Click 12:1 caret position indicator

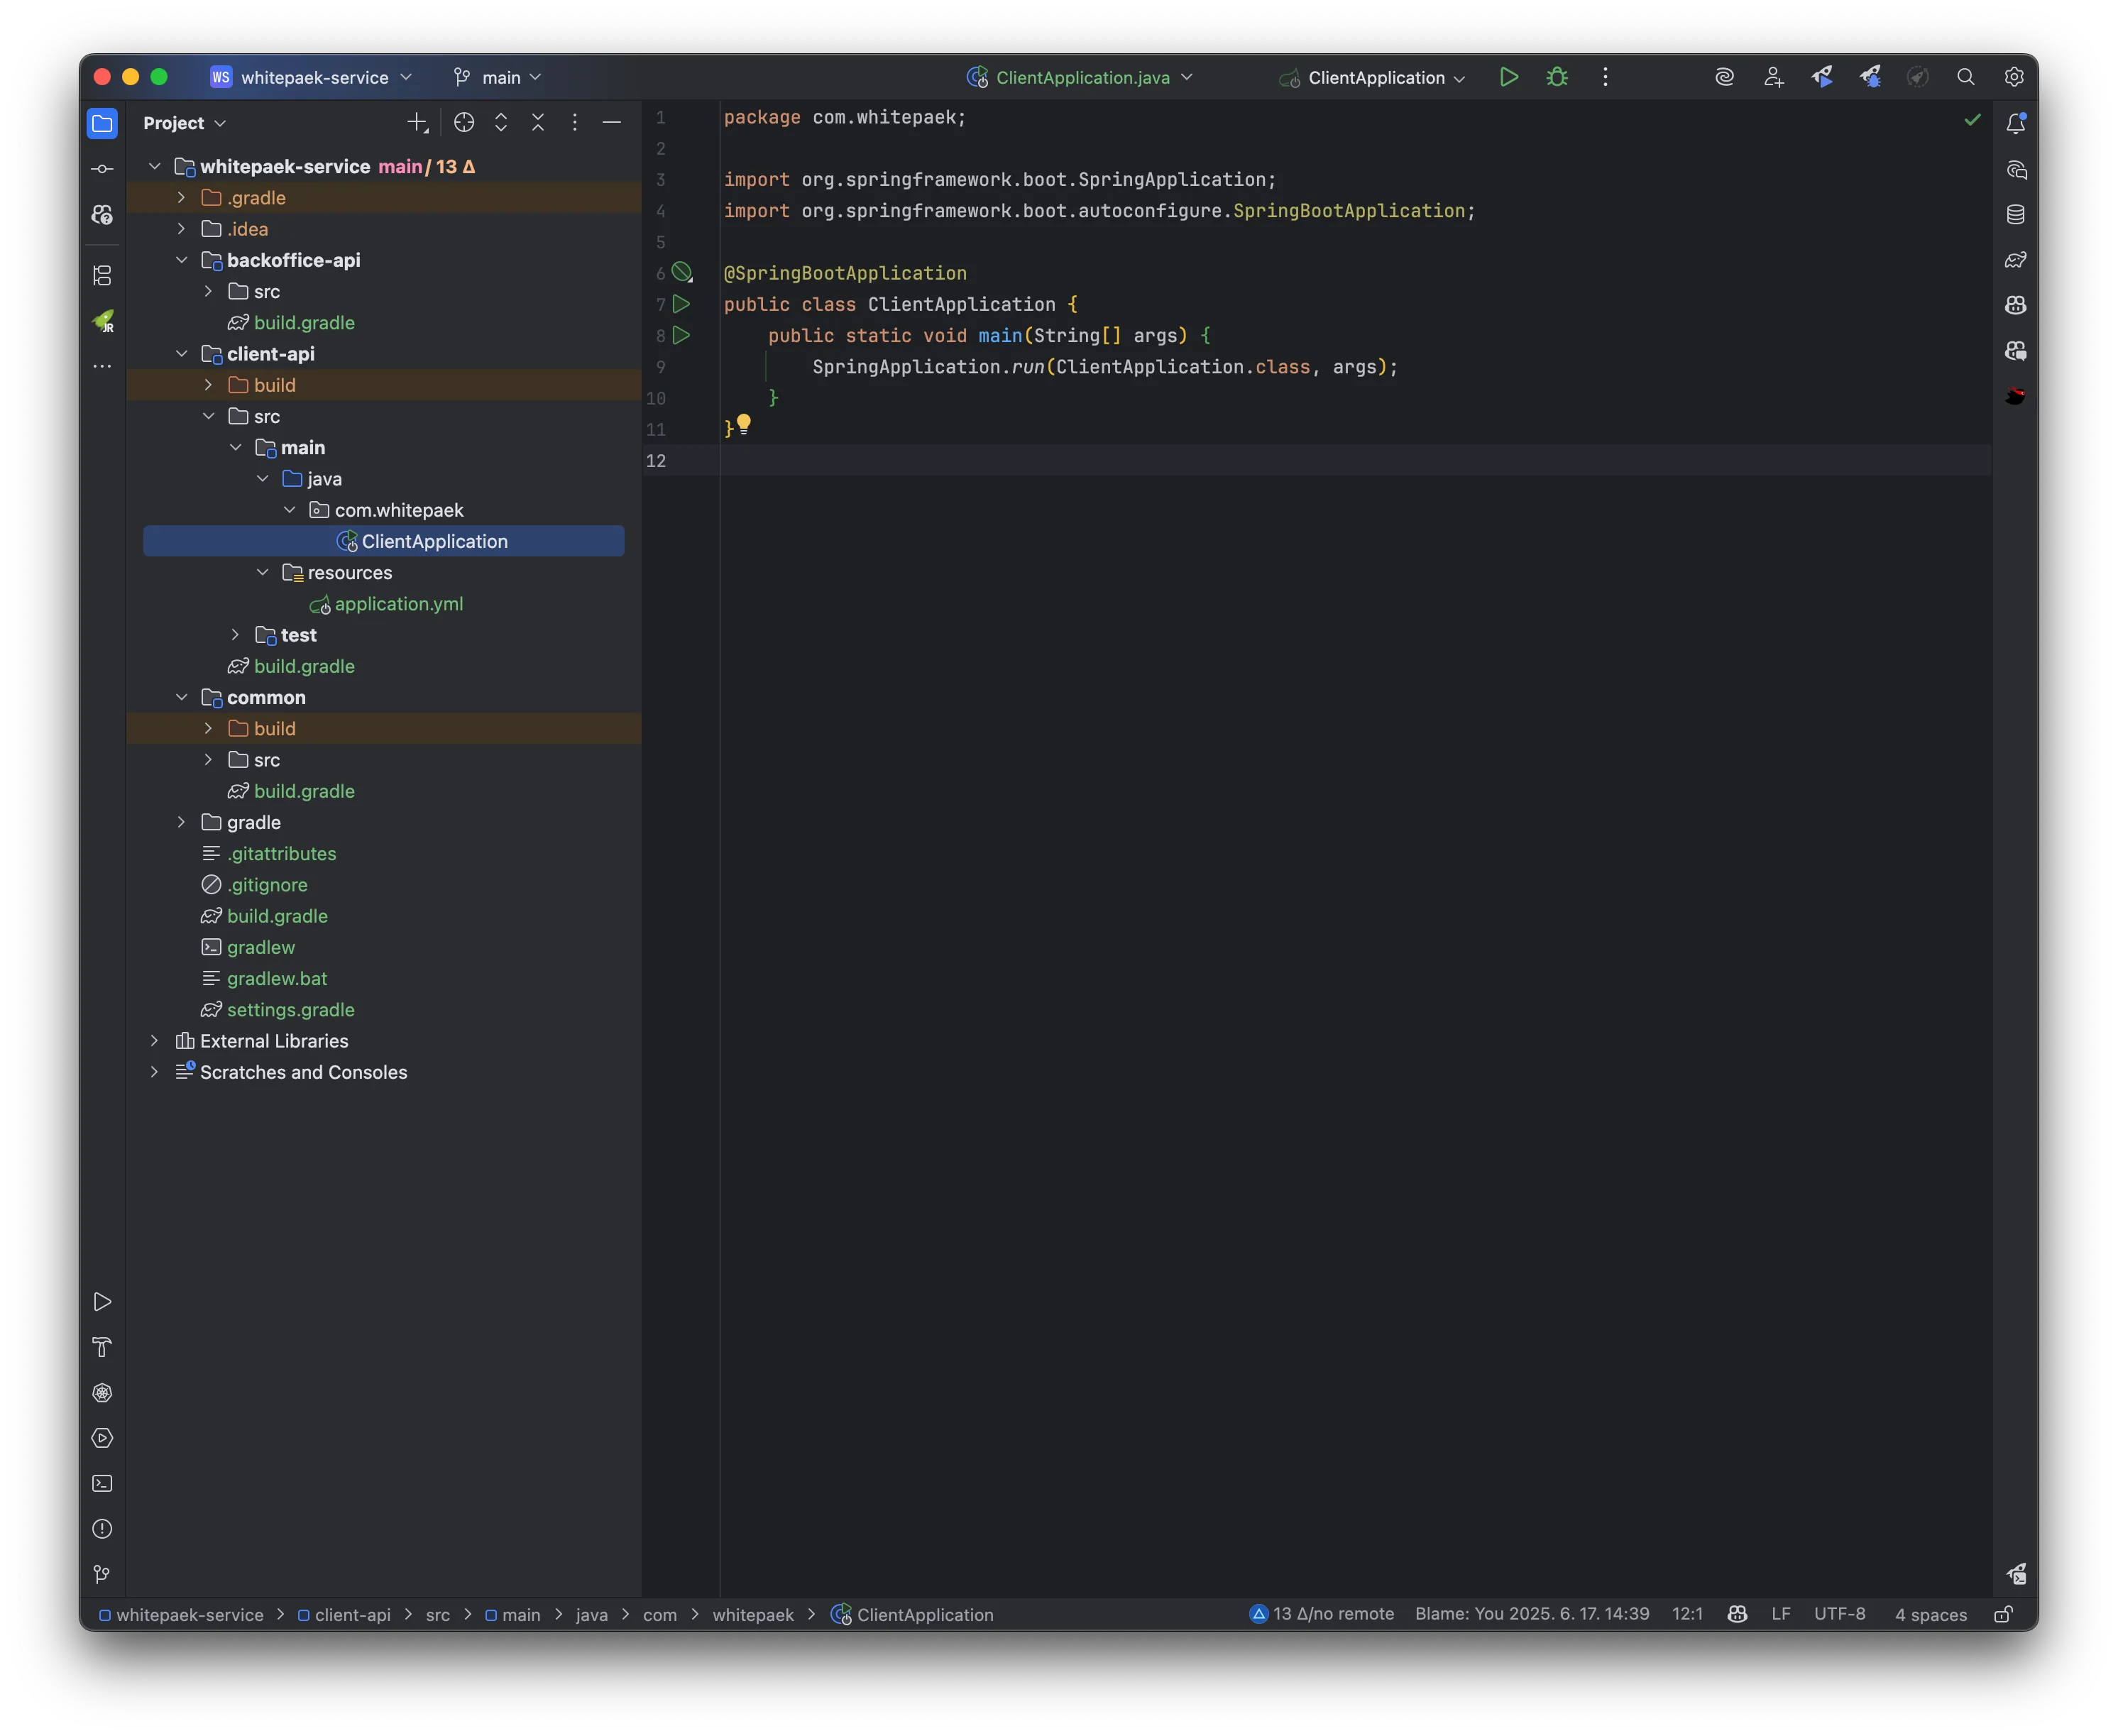(1687, 1614)
